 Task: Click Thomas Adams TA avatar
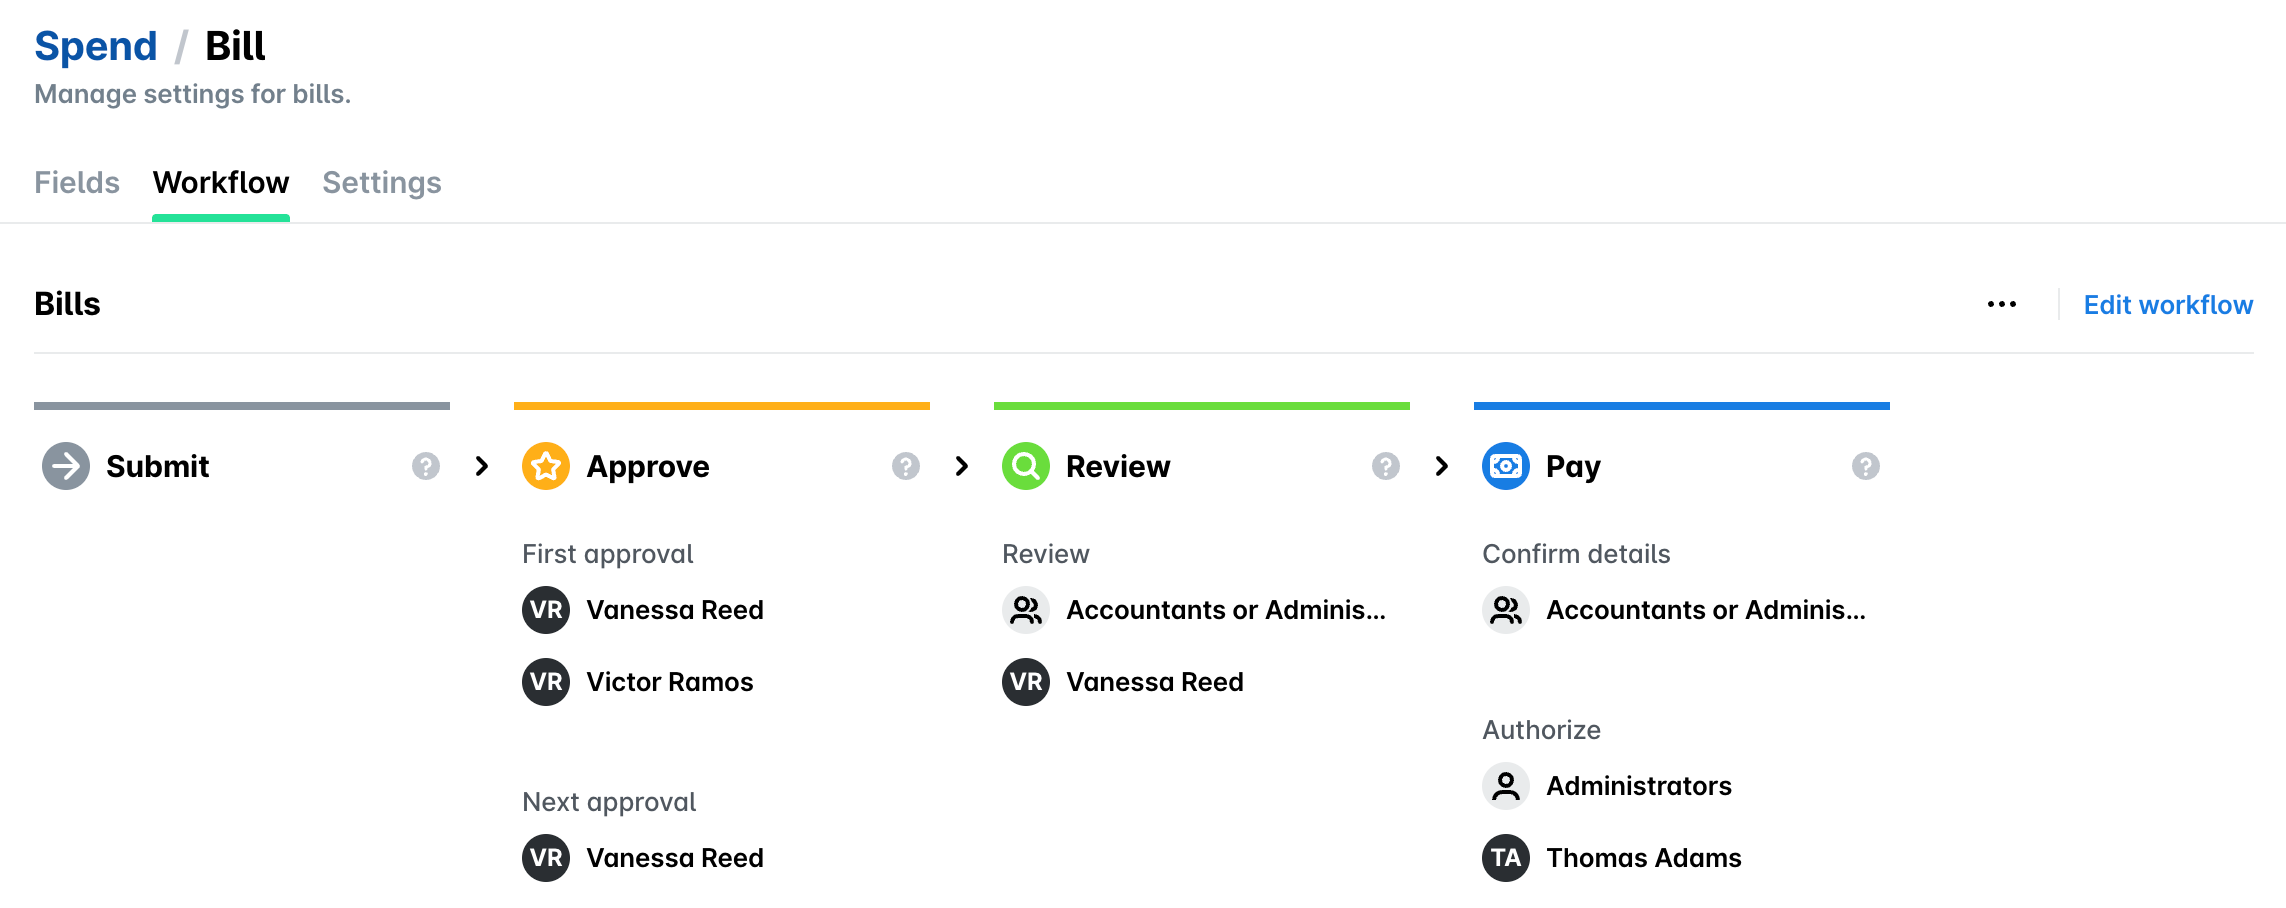(1506, 858)
